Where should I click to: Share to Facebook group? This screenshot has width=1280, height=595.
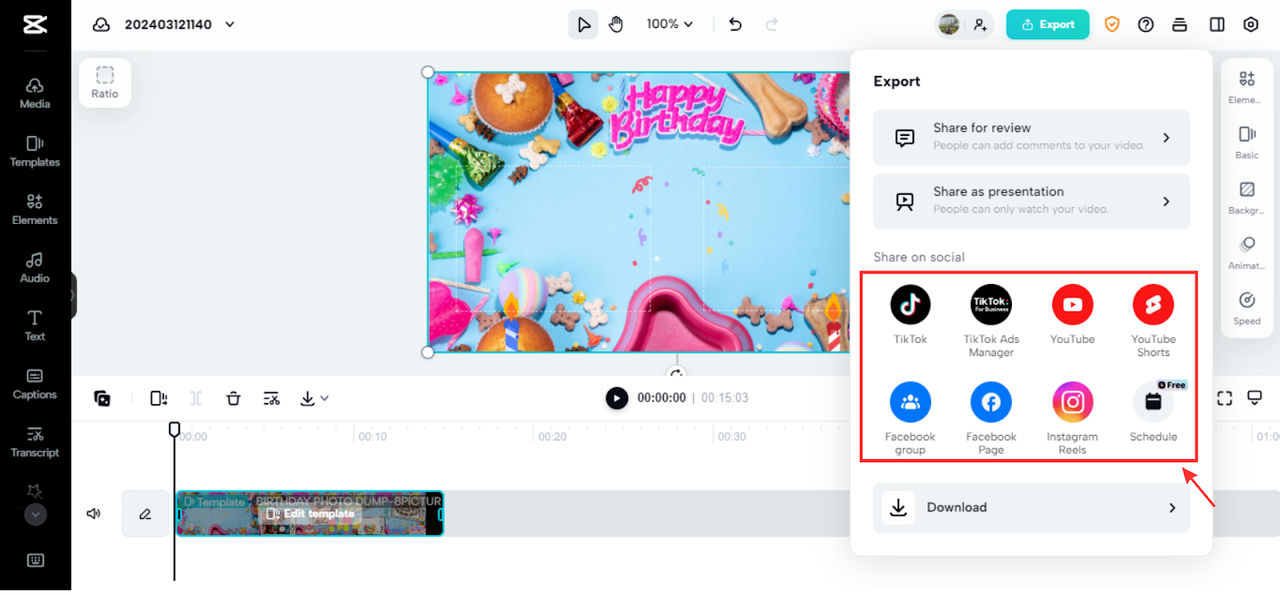(x=910, y=418)
